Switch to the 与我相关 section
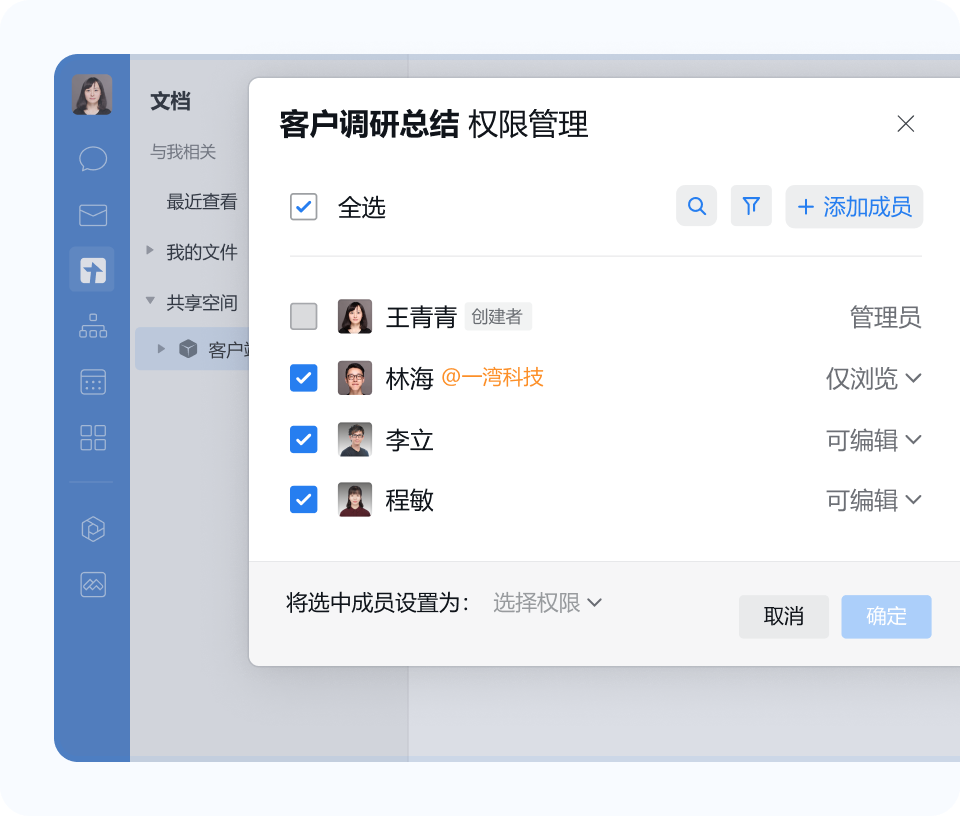This screenshot has height=816, width=960. (181, 152)
